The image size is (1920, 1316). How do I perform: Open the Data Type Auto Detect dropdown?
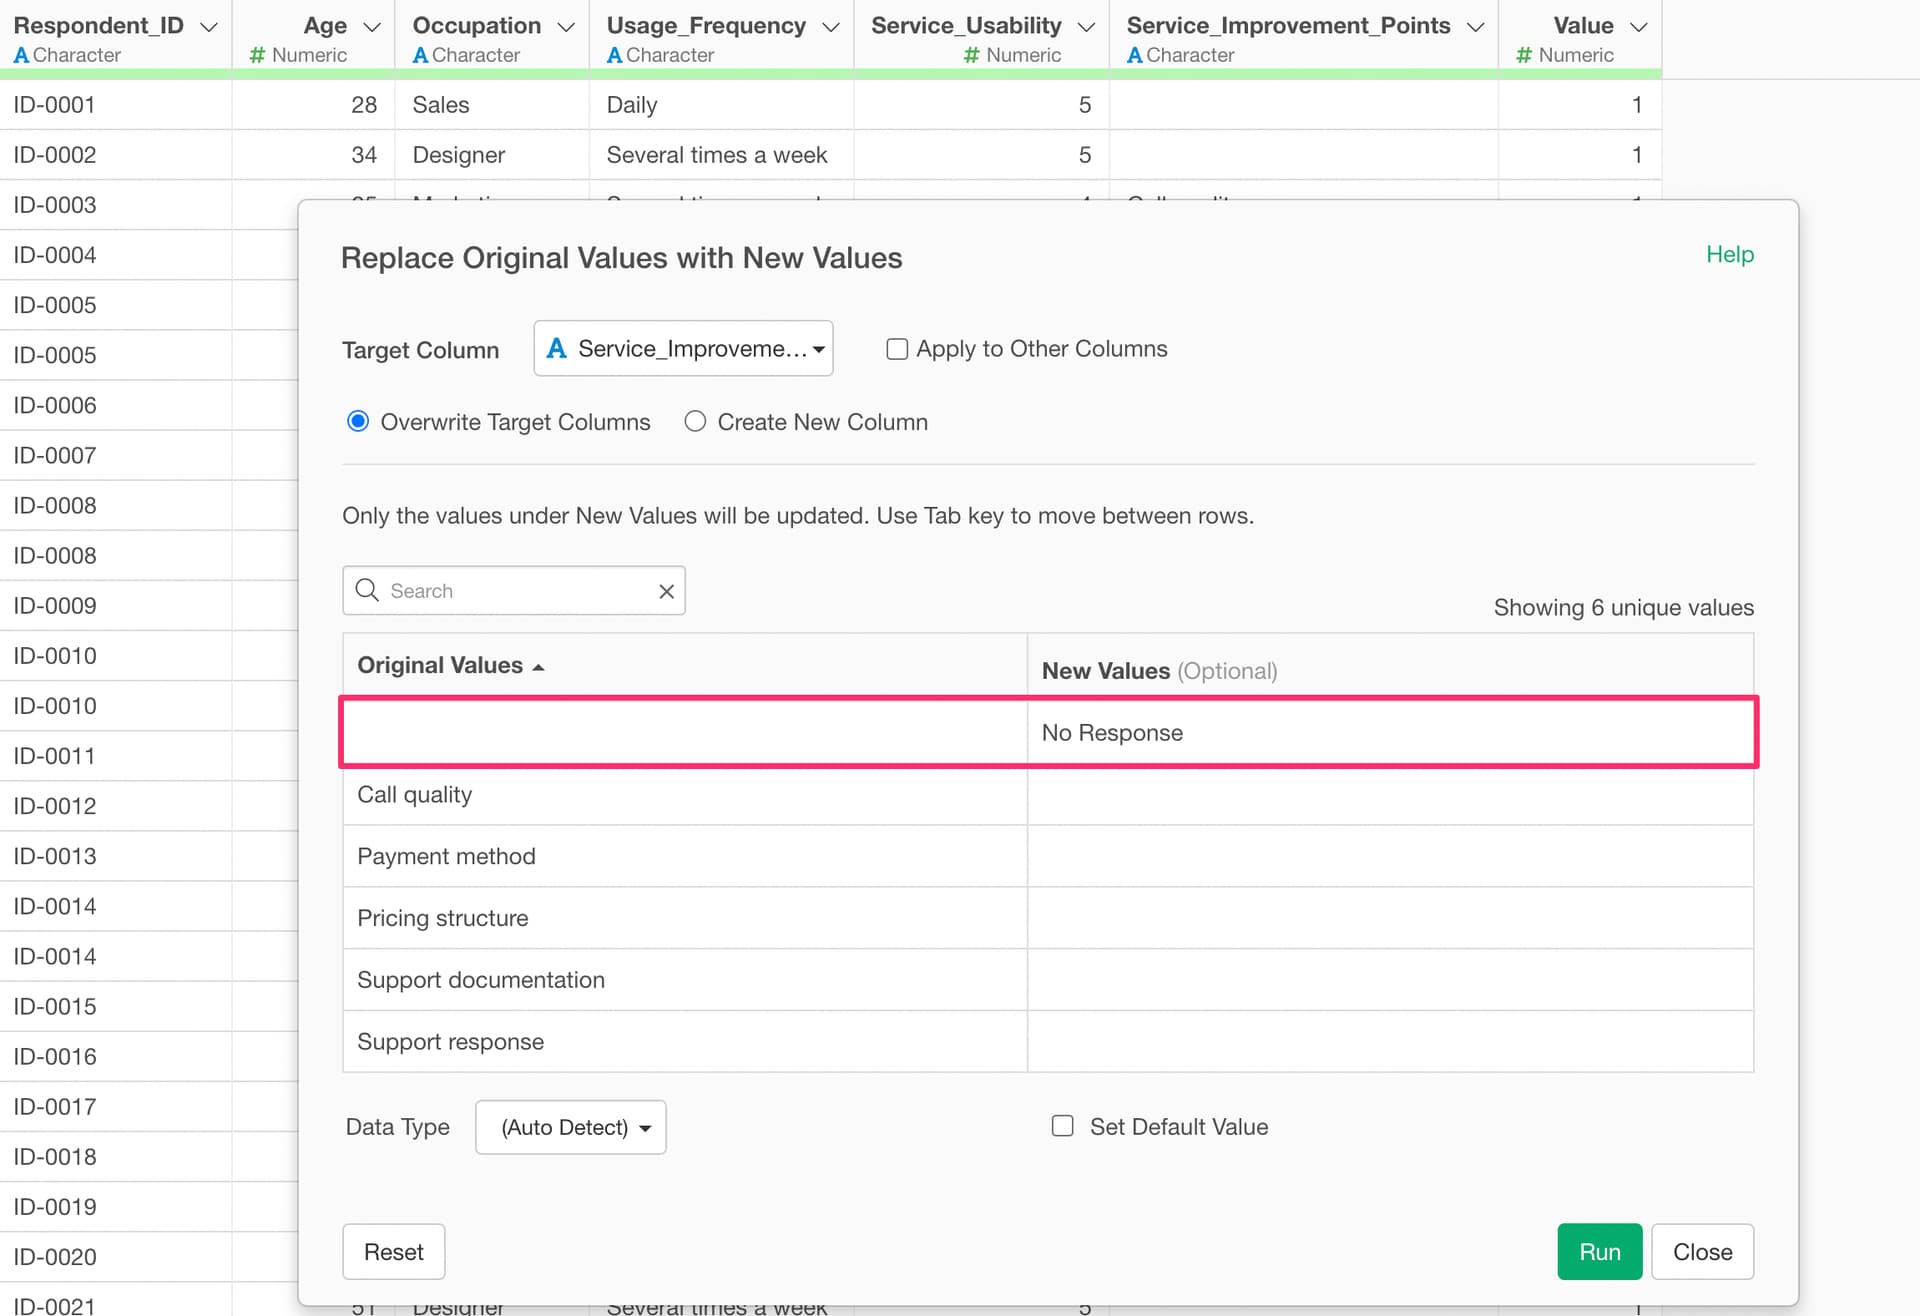571,1127
